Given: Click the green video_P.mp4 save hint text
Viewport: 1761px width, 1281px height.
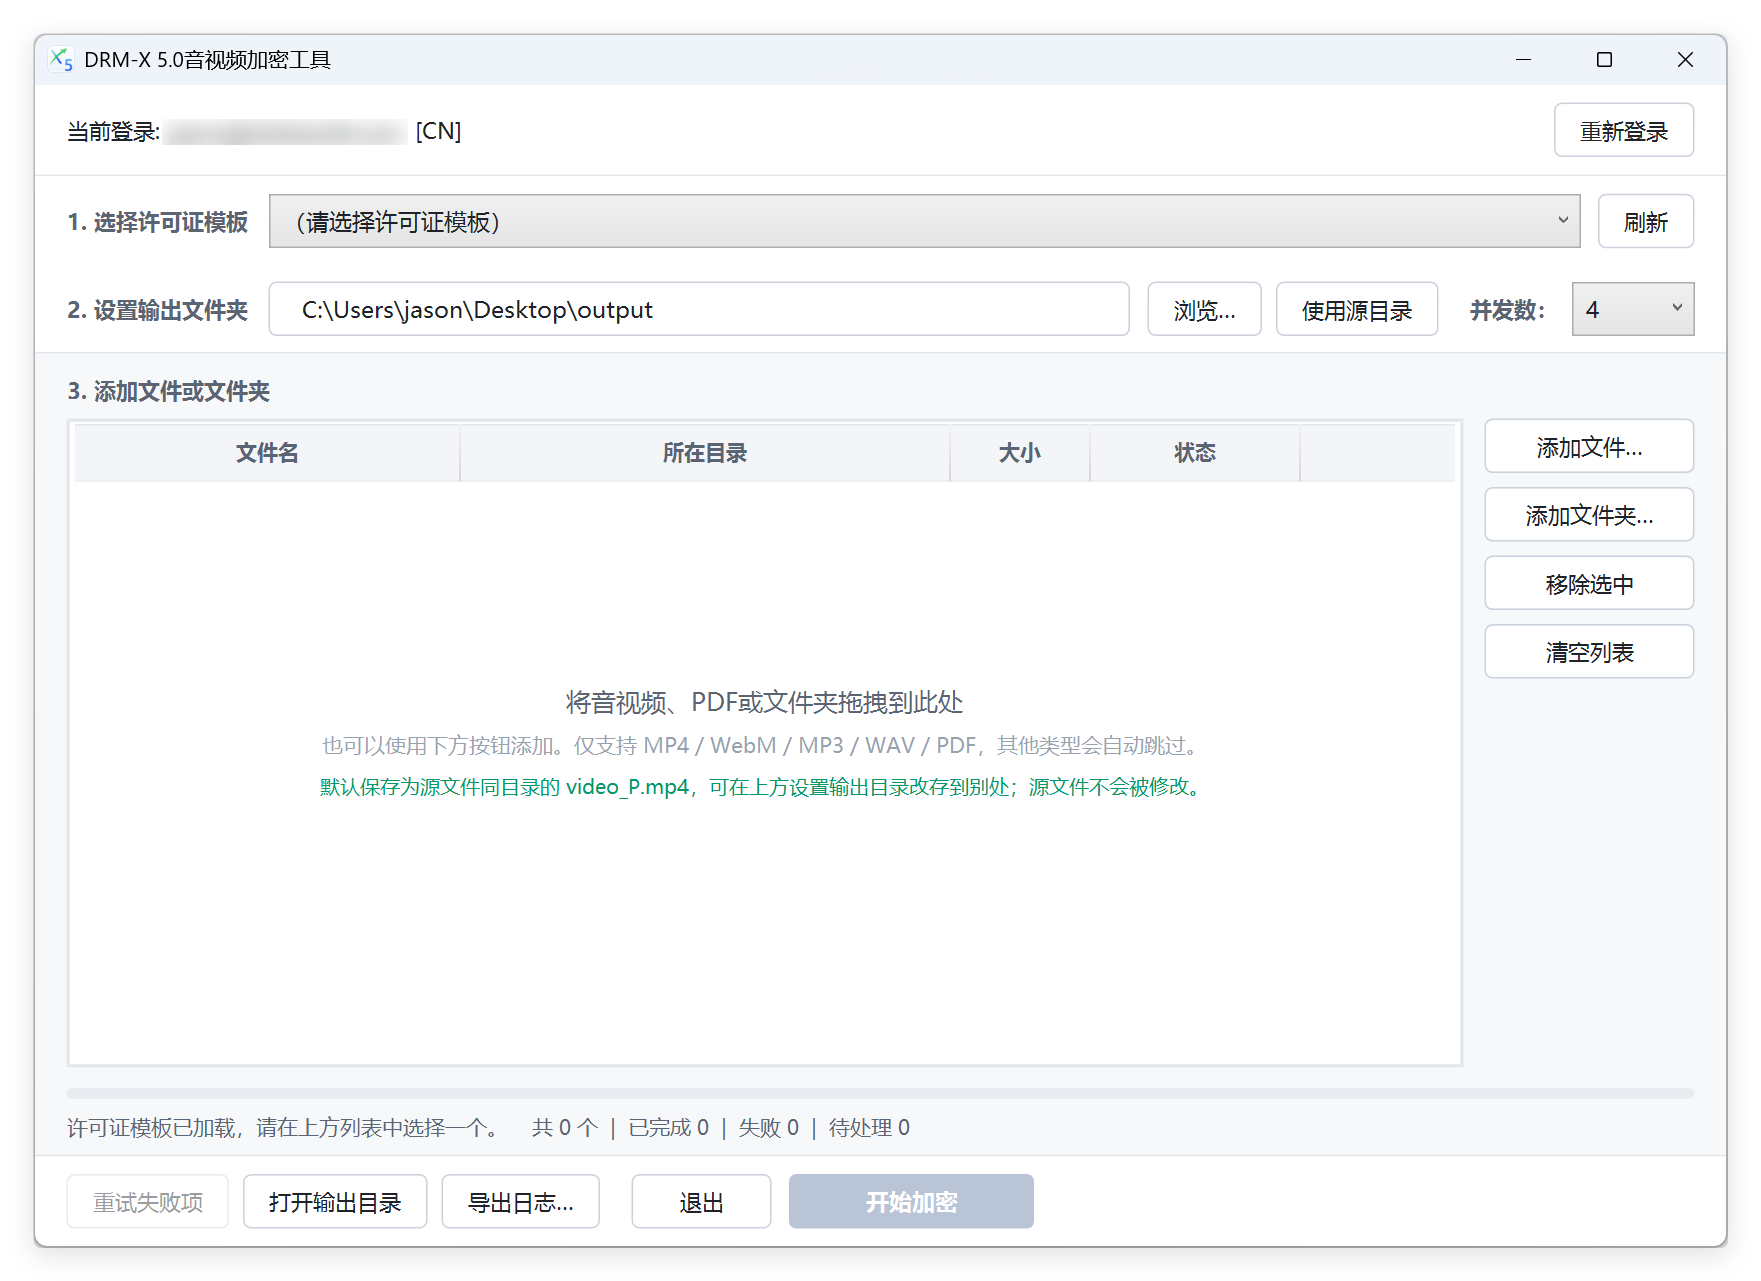Looking at the screenshot, I should point(763,787).
